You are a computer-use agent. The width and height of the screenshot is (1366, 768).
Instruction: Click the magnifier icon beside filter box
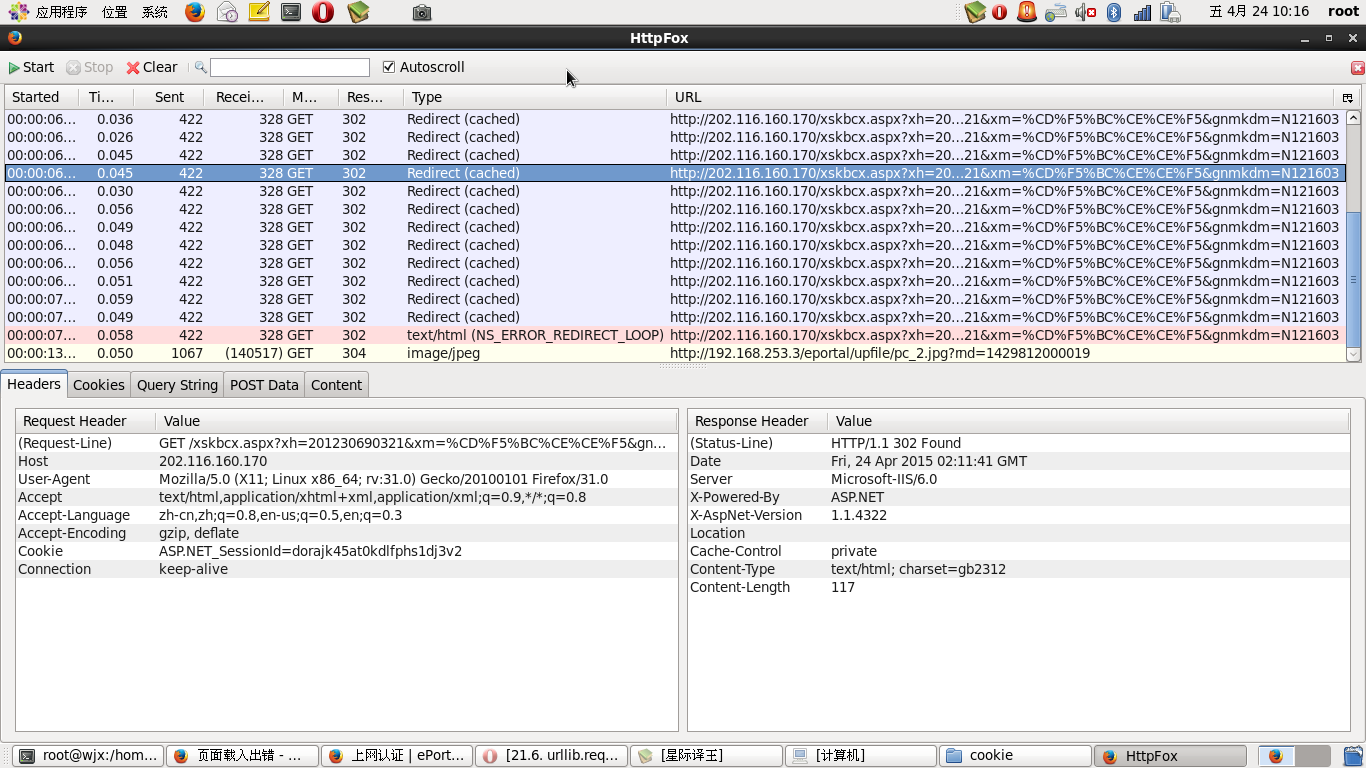(201, 67)
